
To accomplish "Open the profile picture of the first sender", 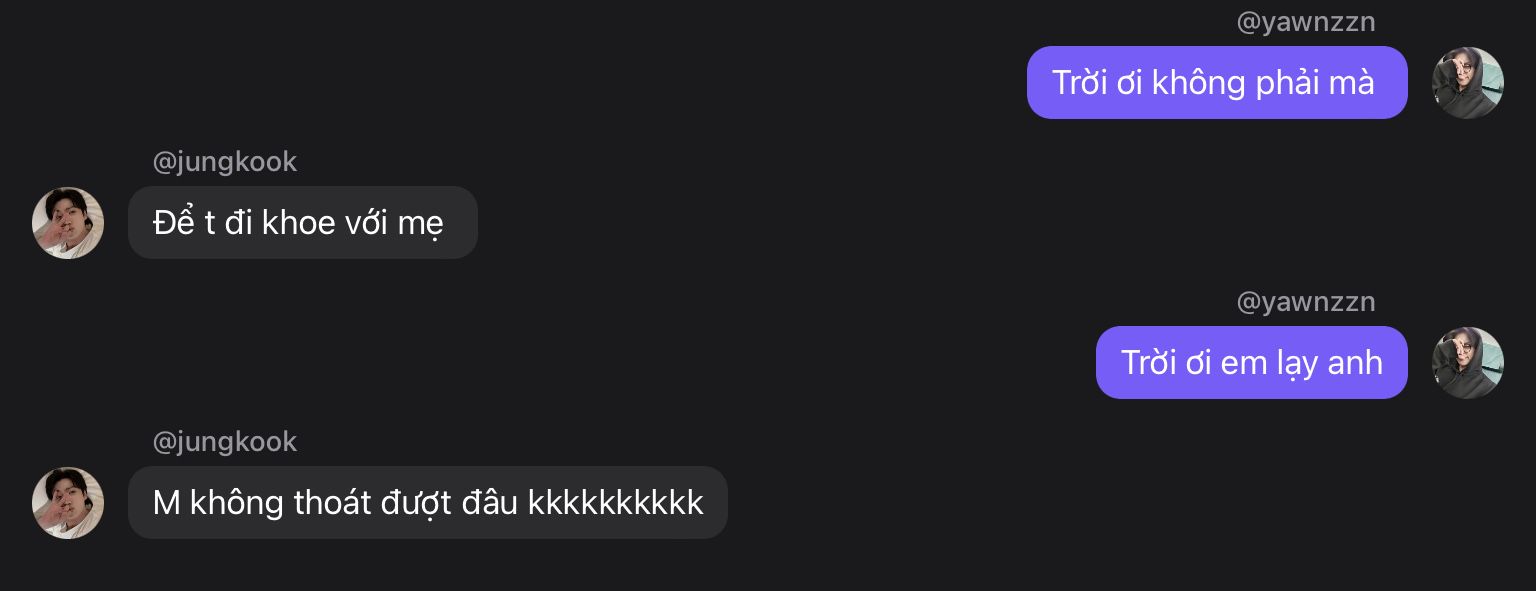I will tap(1467, 83).
